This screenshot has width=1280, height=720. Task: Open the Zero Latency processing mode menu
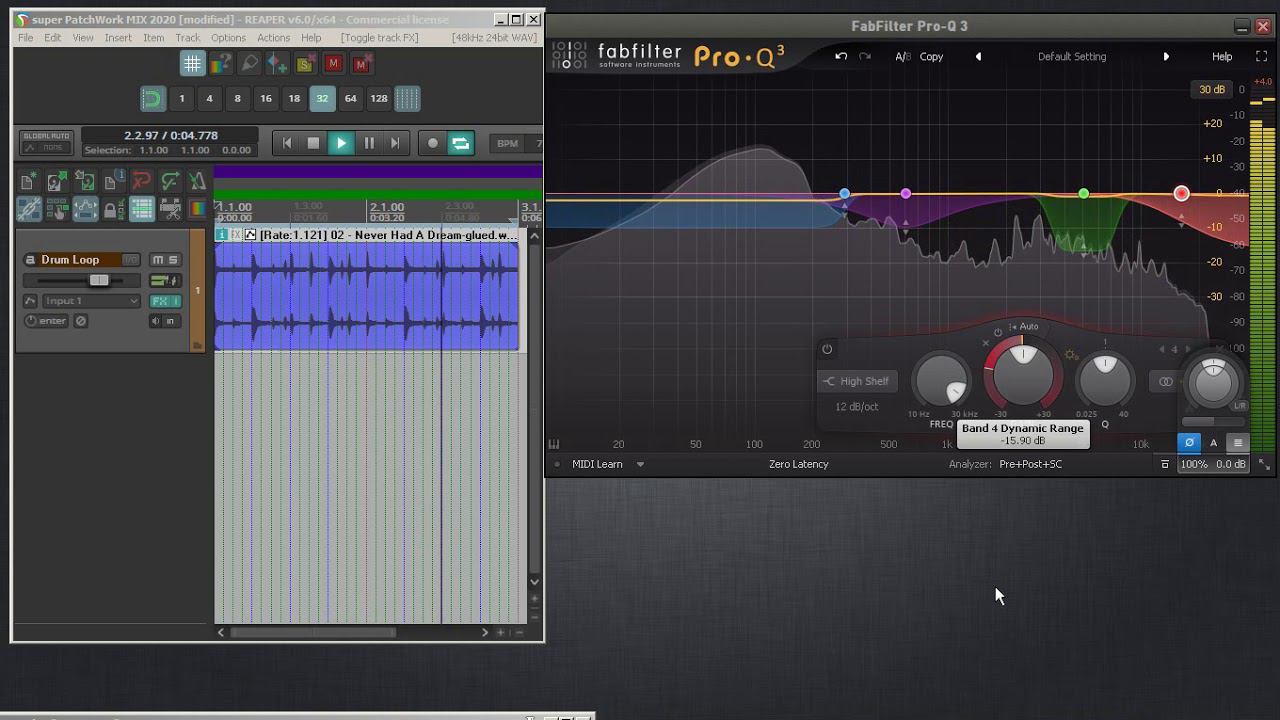pos(798,464)
